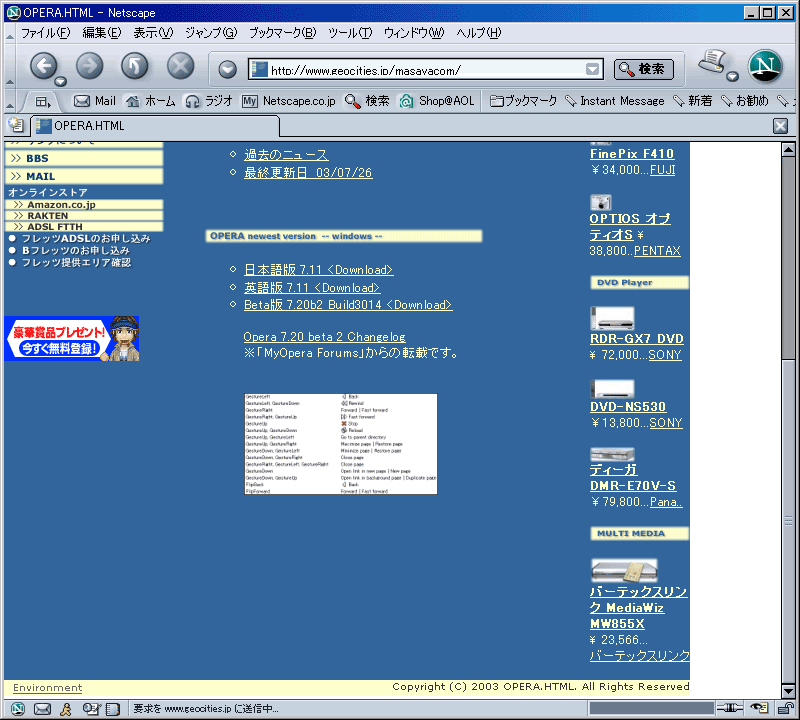Print the page using the printer icon
Screen dimensions: 800x720
point(712,62)
